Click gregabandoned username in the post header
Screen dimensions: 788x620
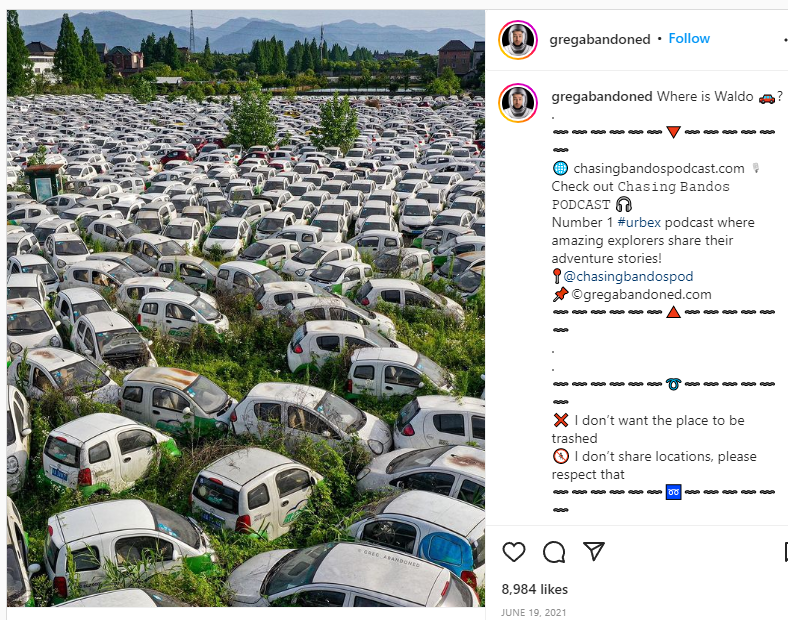(600, 39)
